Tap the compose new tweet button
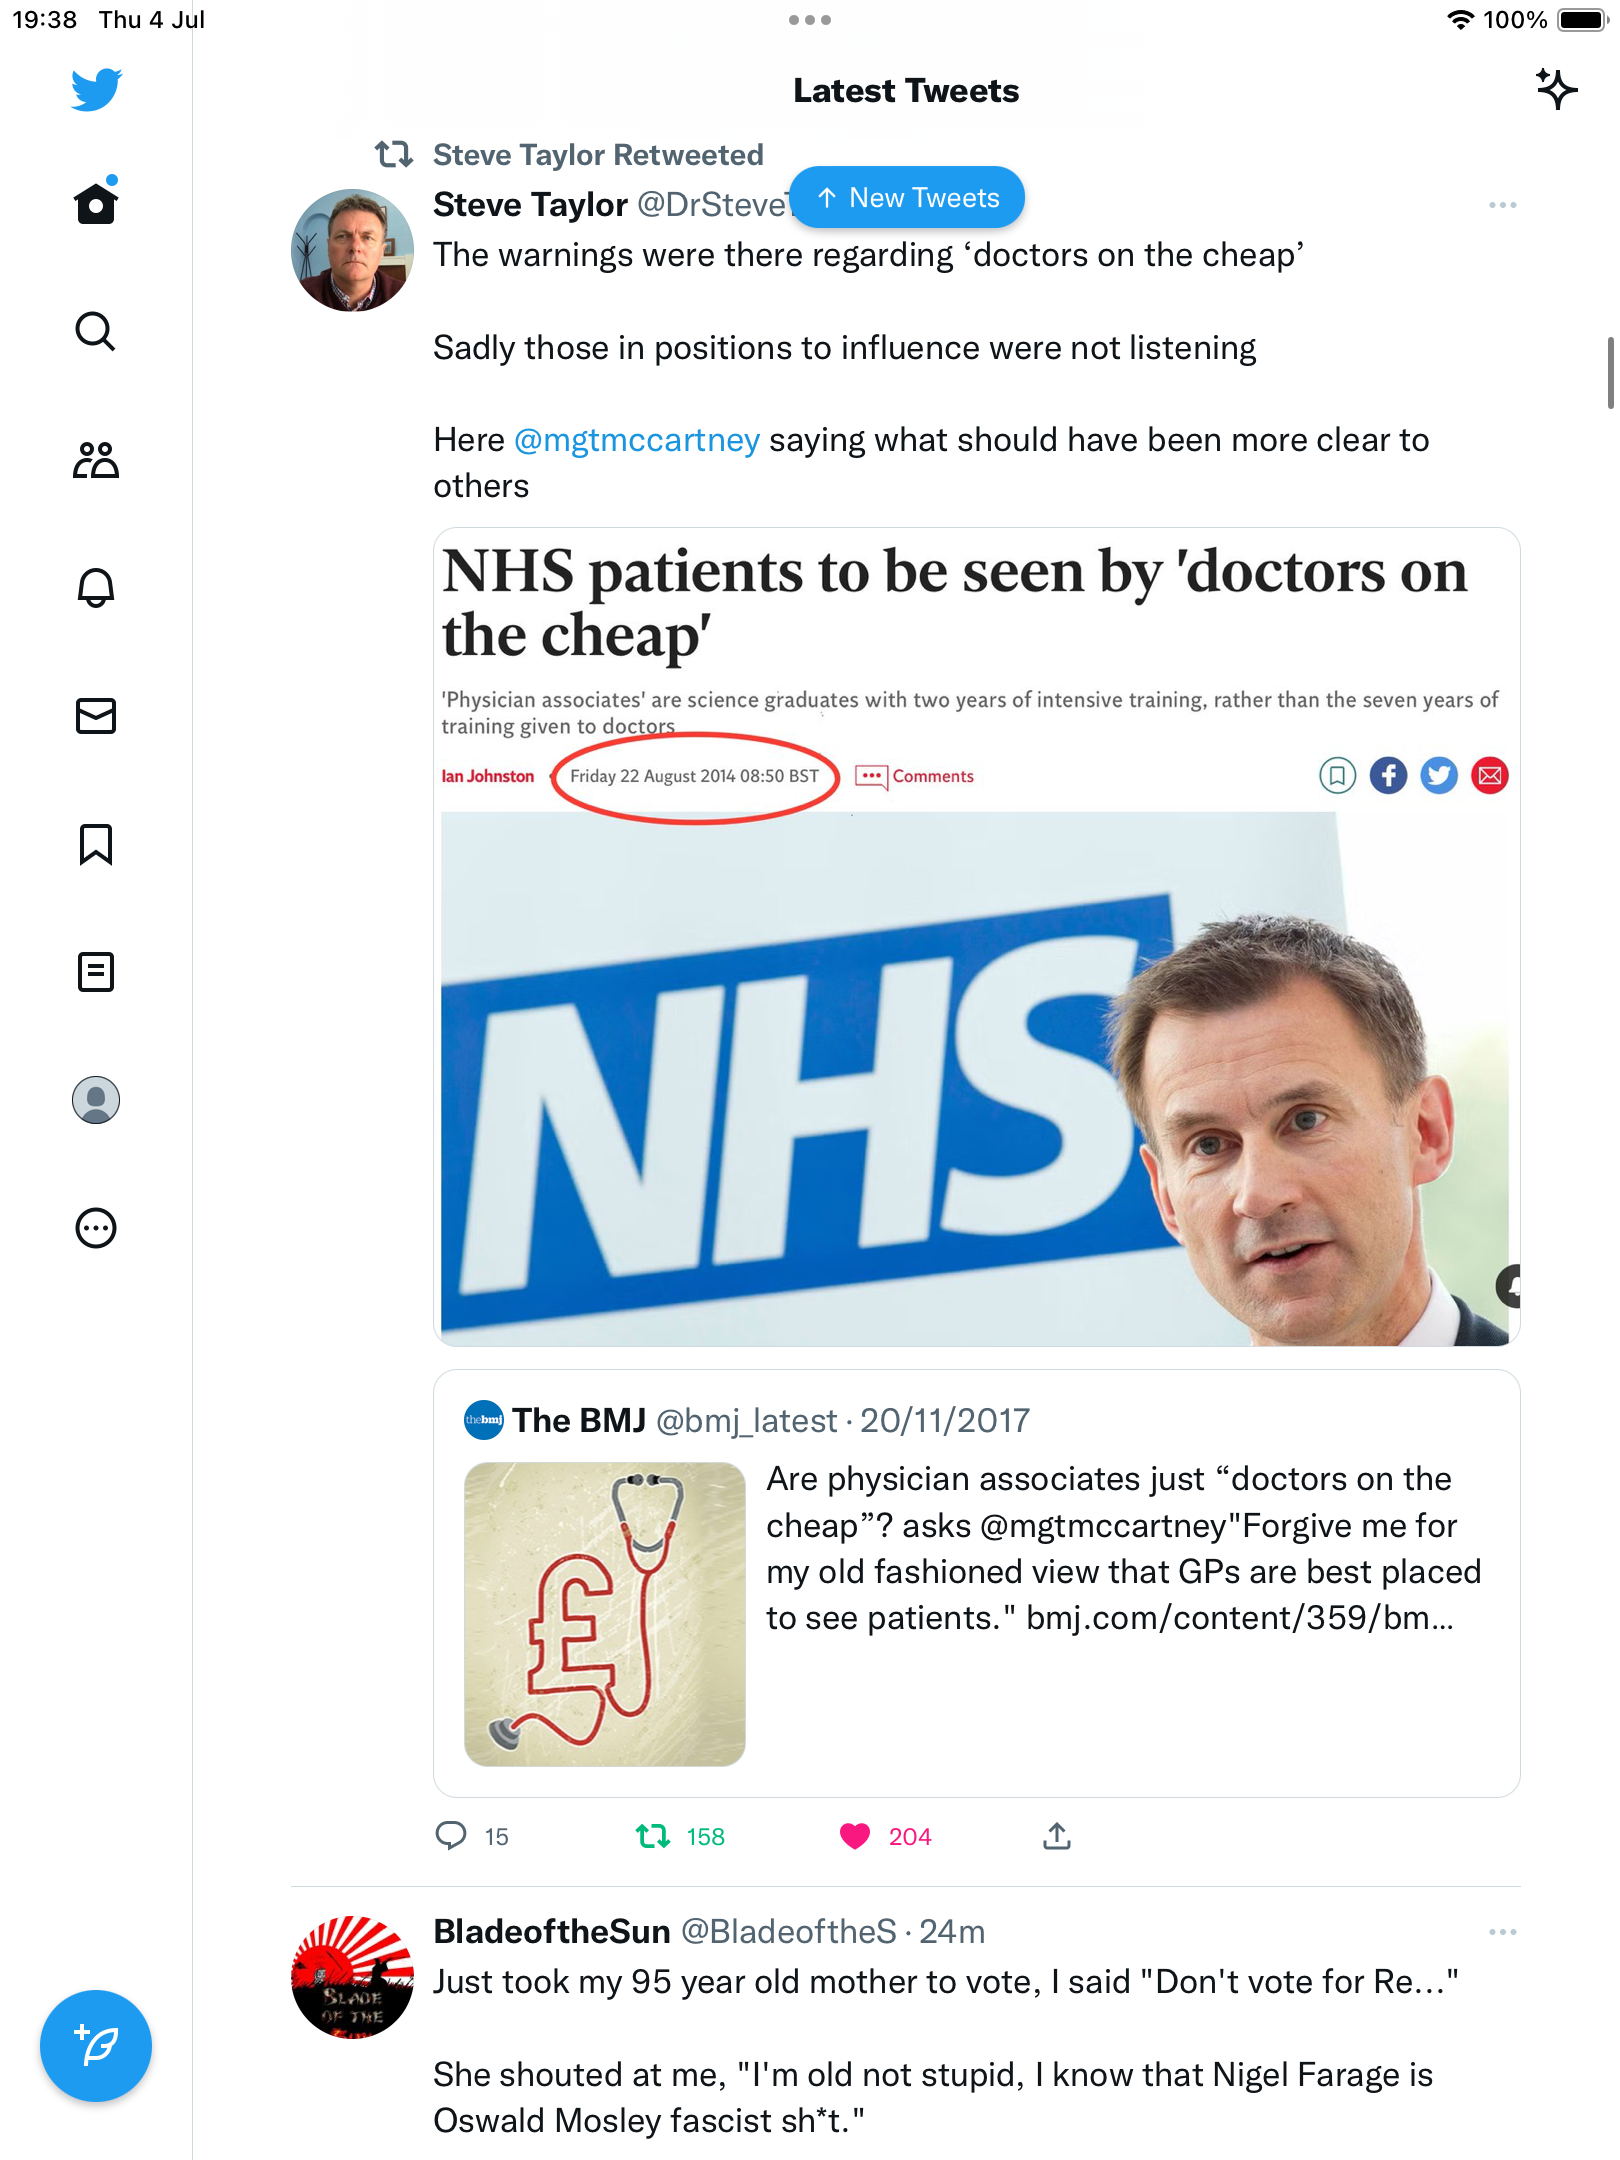Image resolution: width=1620 pixels, height=2160 pixels. [96, 2046]
